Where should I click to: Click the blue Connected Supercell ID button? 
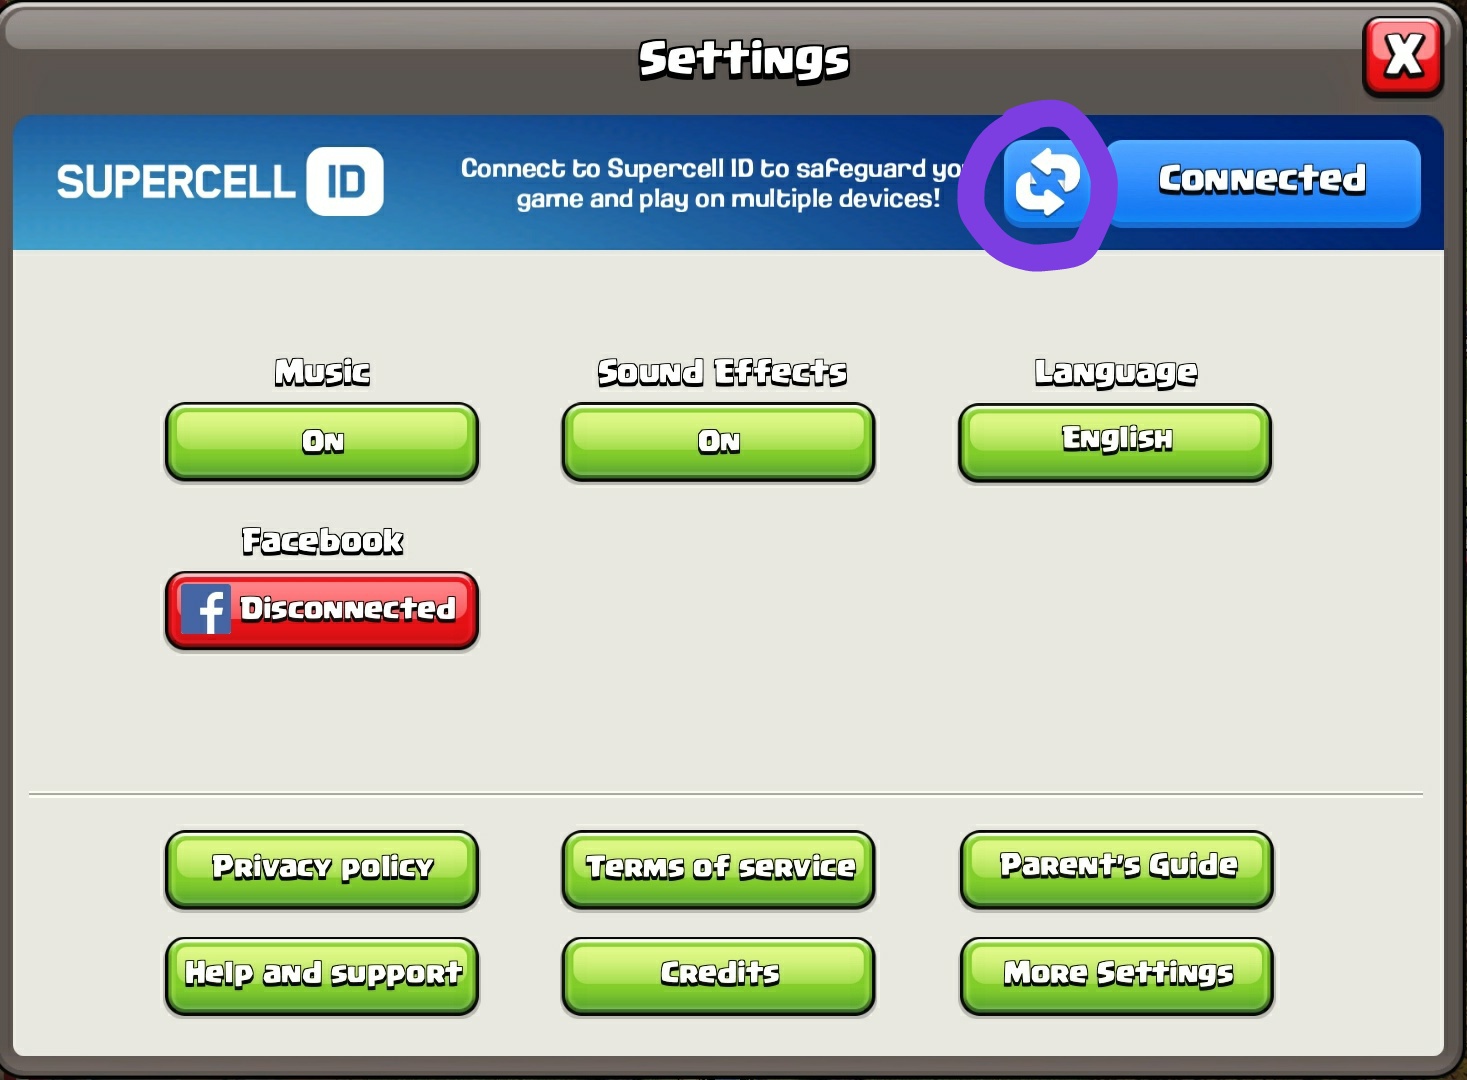pyautogui.click(x=1262, y=183)
